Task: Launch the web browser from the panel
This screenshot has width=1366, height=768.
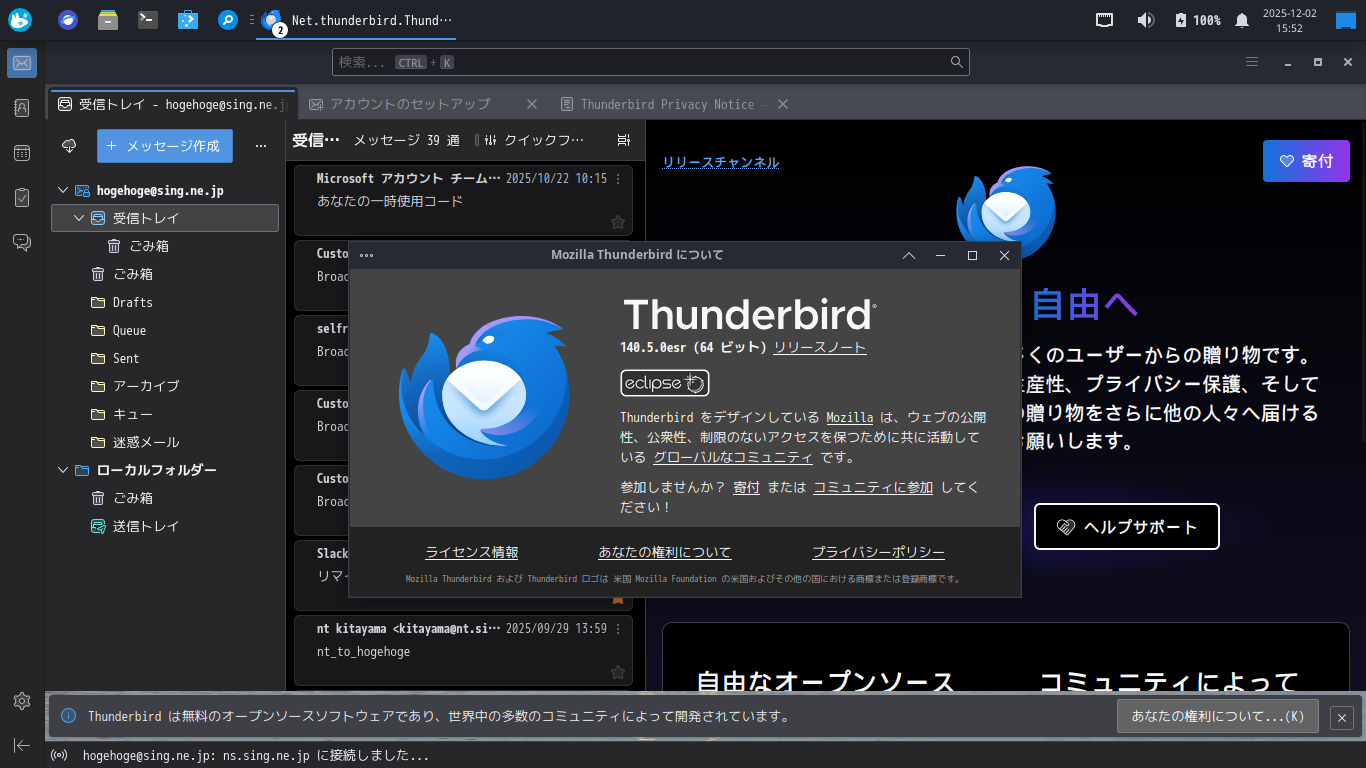Action: 67,20
